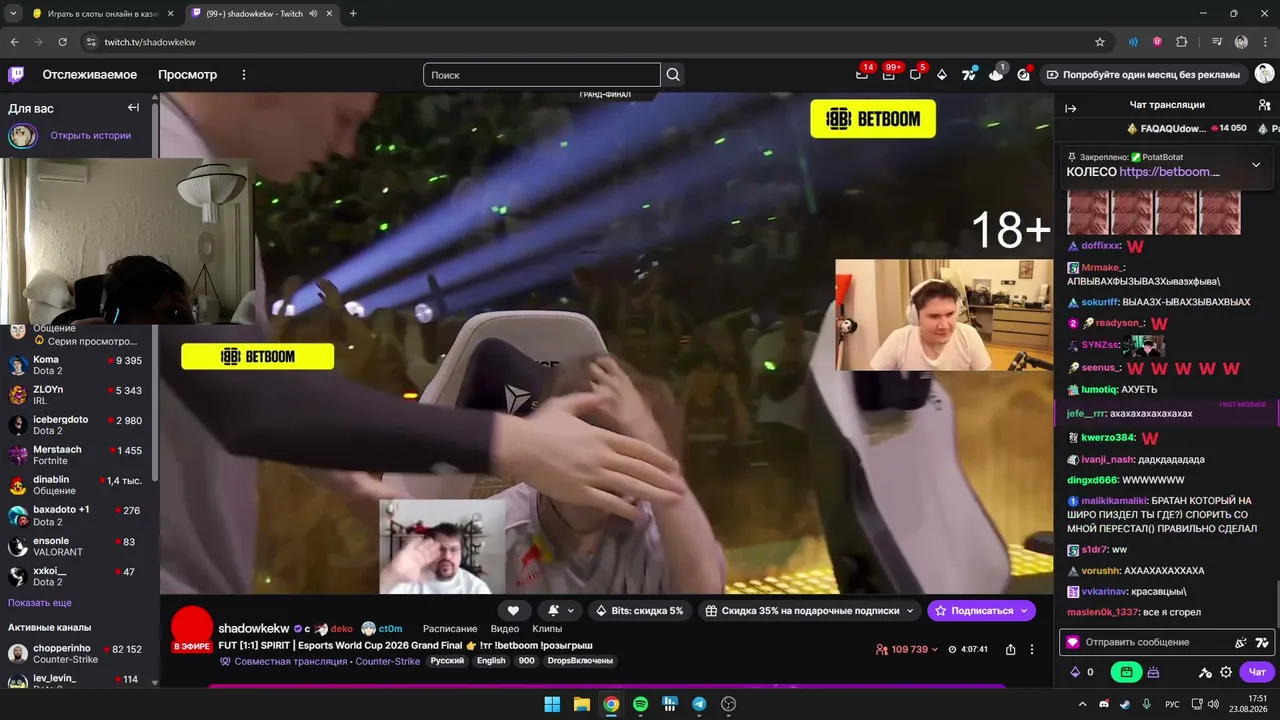Viewport: 1280px width, 720px height.
Task: Open the Клипы channel tab
Action: click(547, 629)
